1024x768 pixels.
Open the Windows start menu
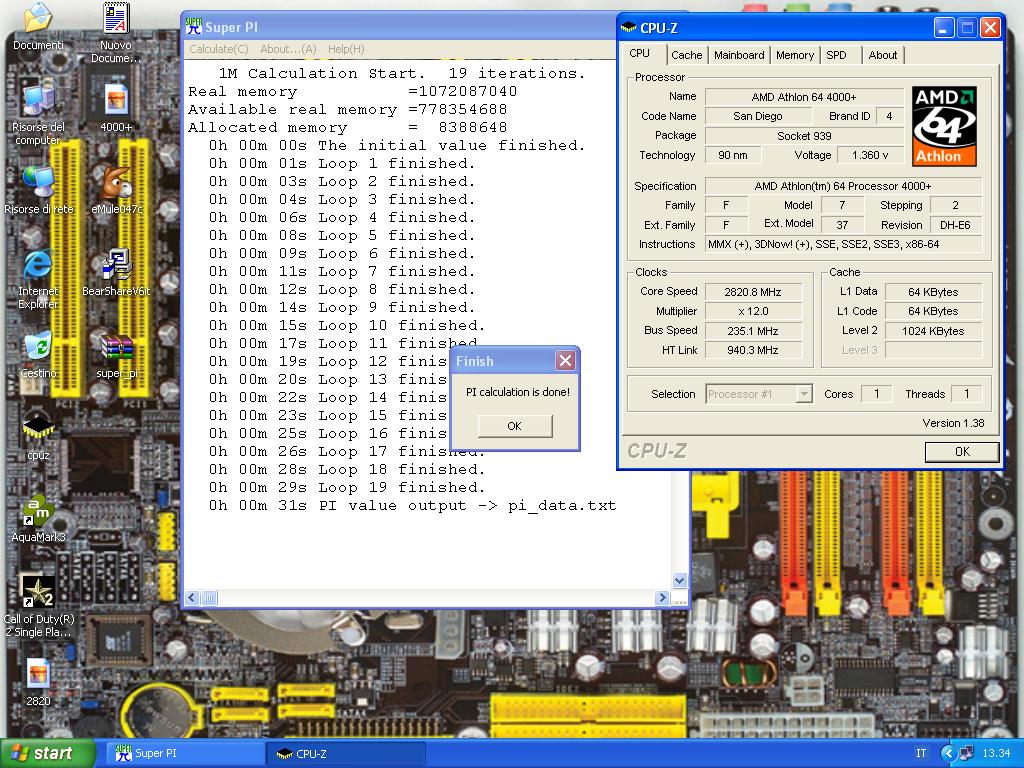coord(46,753)
